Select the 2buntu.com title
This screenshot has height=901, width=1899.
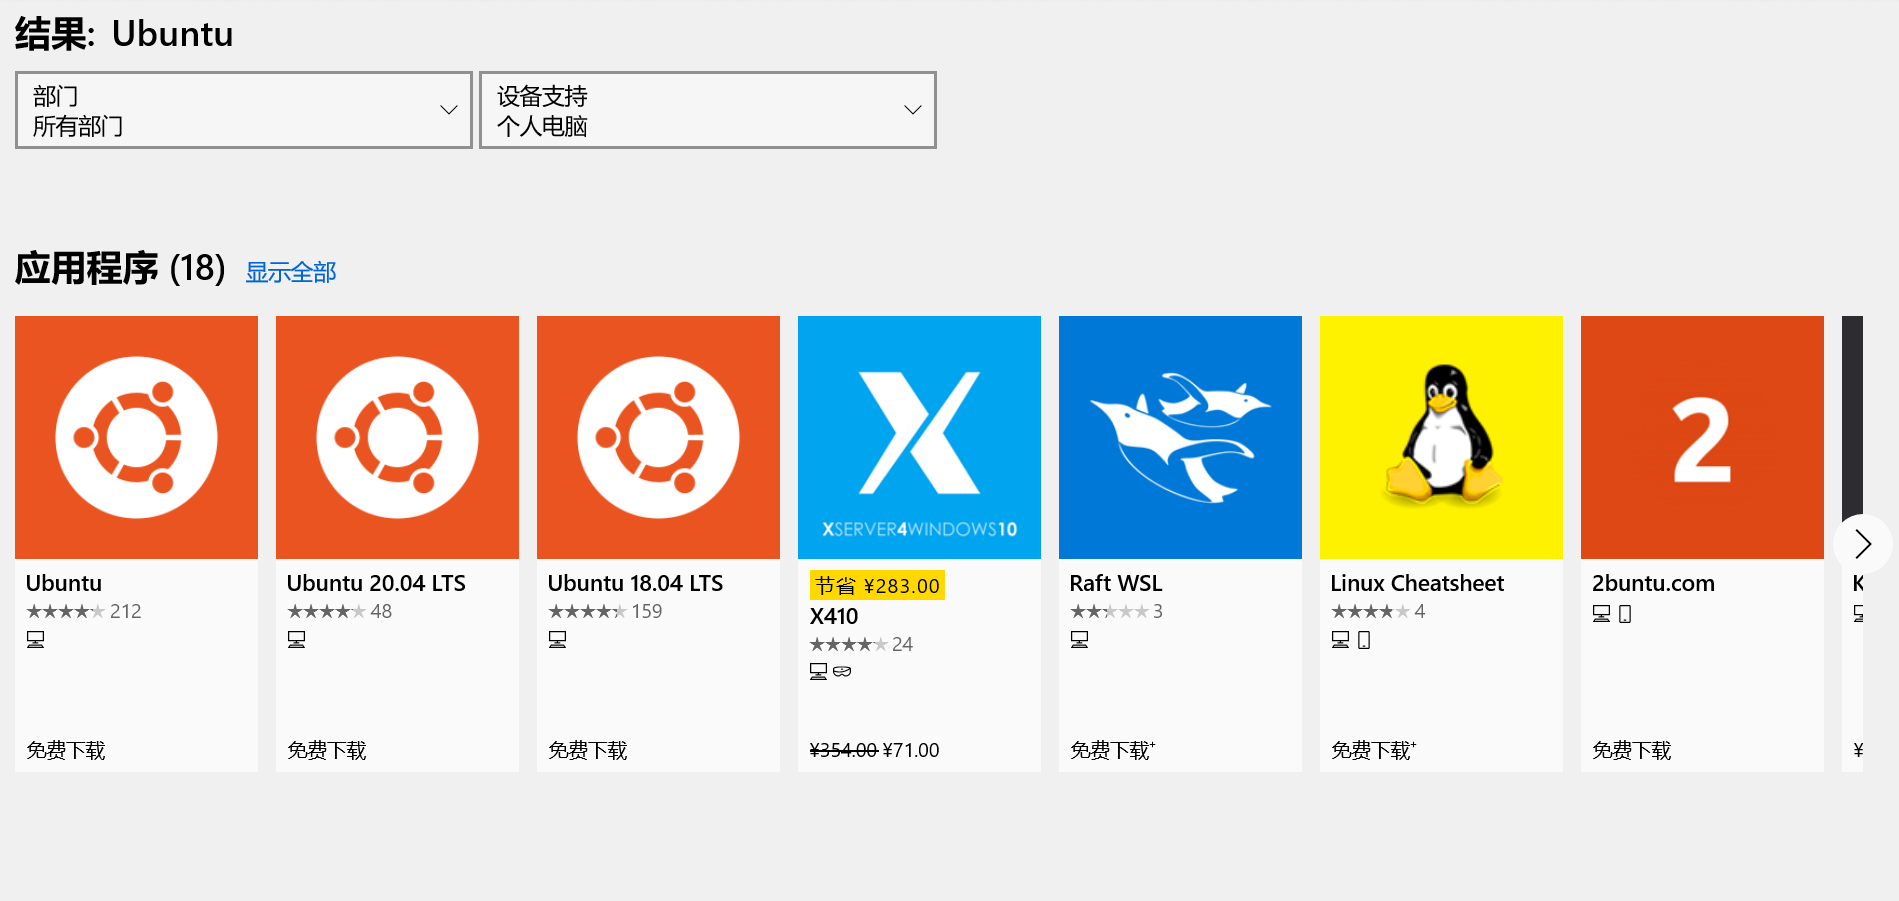(1653, 583)
